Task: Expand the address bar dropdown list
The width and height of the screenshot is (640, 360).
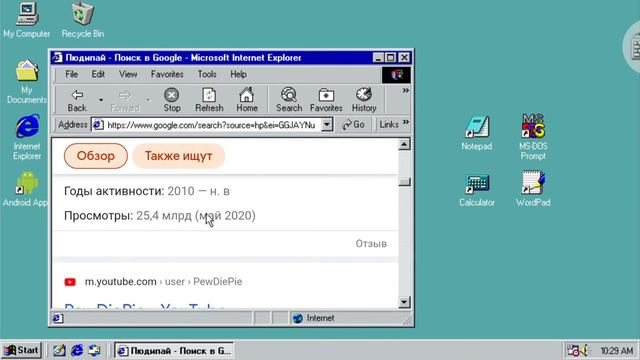Action: coord(327,125)
